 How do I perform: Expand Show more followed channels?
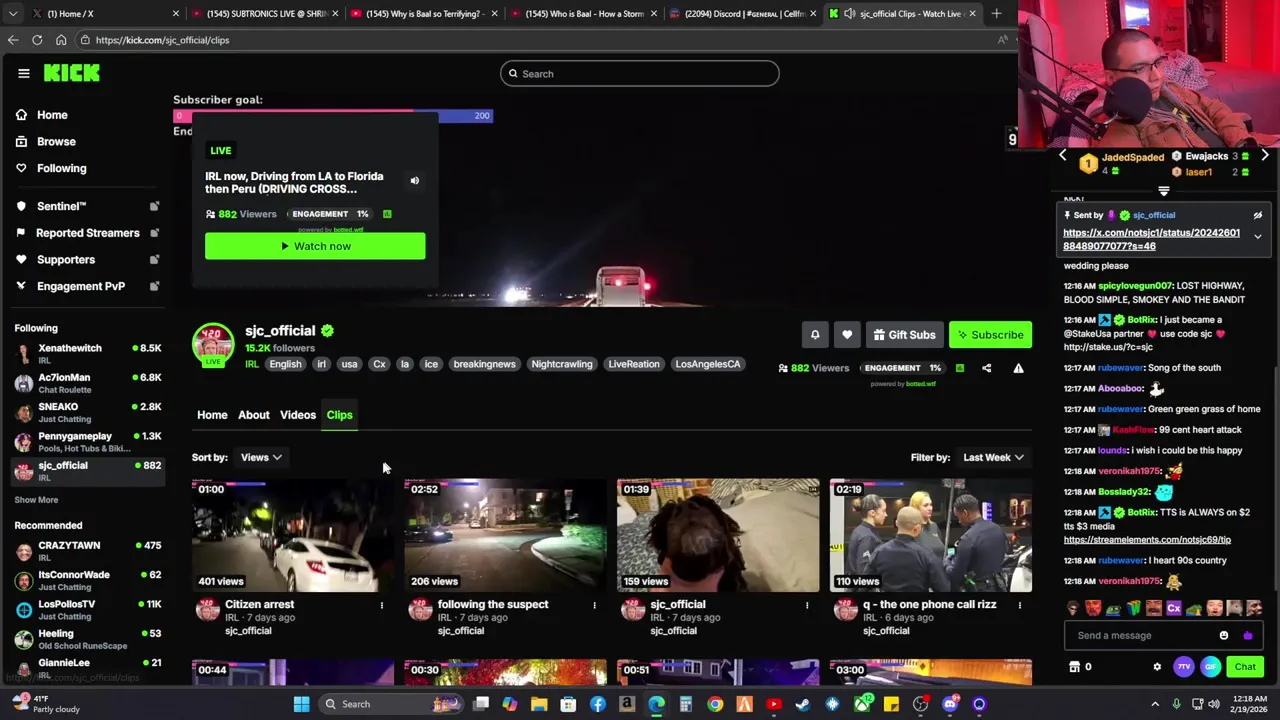click(x=36, y=500)
